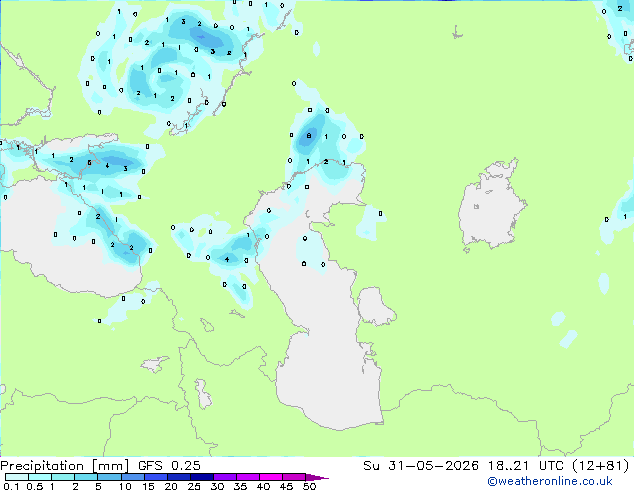Pick the 15 to 20 mm legend swatch
Image resolution: width=634 pixels, height=490 pixels.
pos(155,477)
